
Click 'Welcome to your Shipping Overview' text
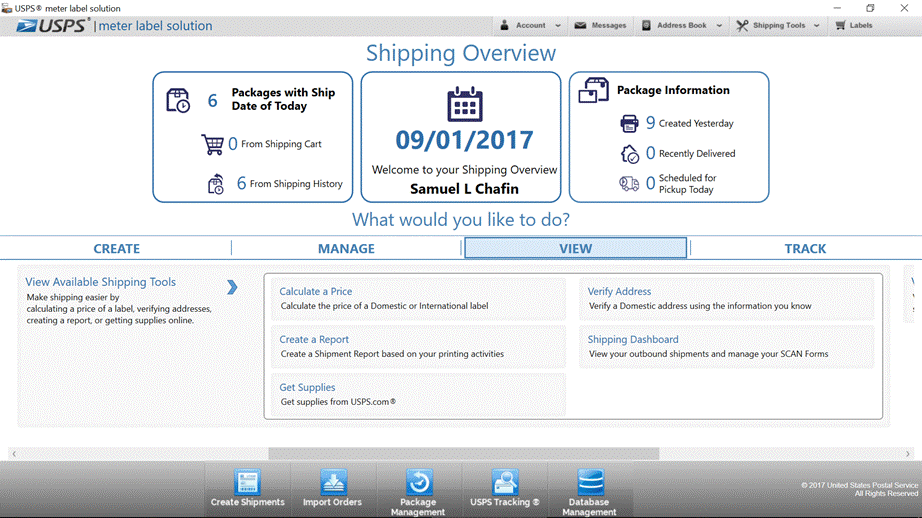(x=465, y=170)
